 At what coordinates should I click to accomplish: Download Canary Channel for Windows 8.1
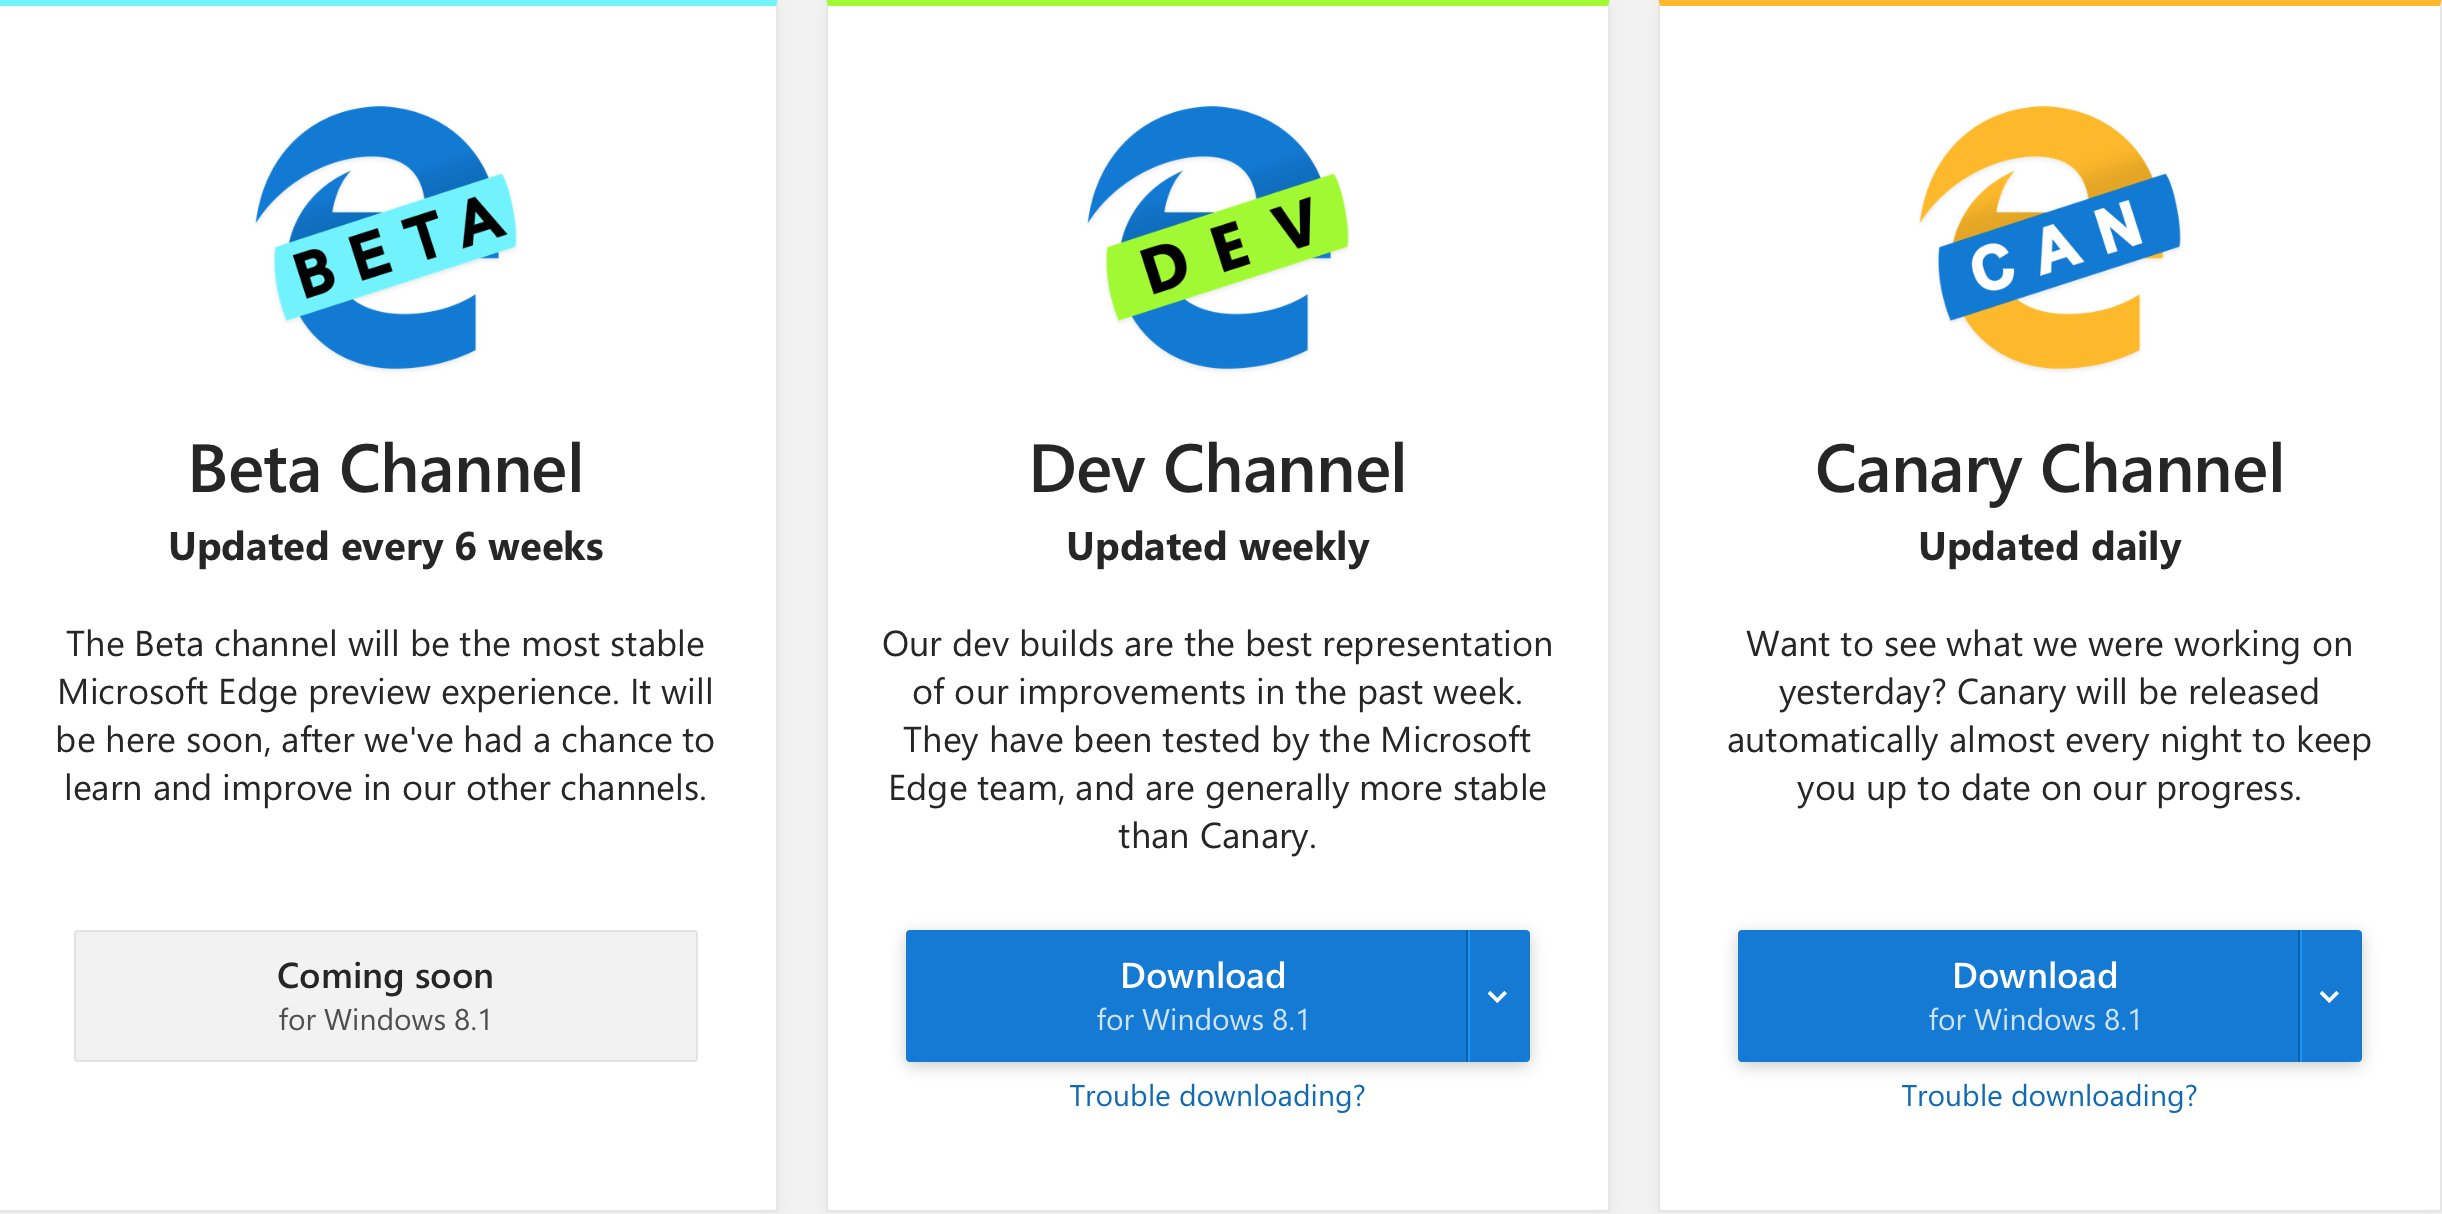[x=2018, y=996]
